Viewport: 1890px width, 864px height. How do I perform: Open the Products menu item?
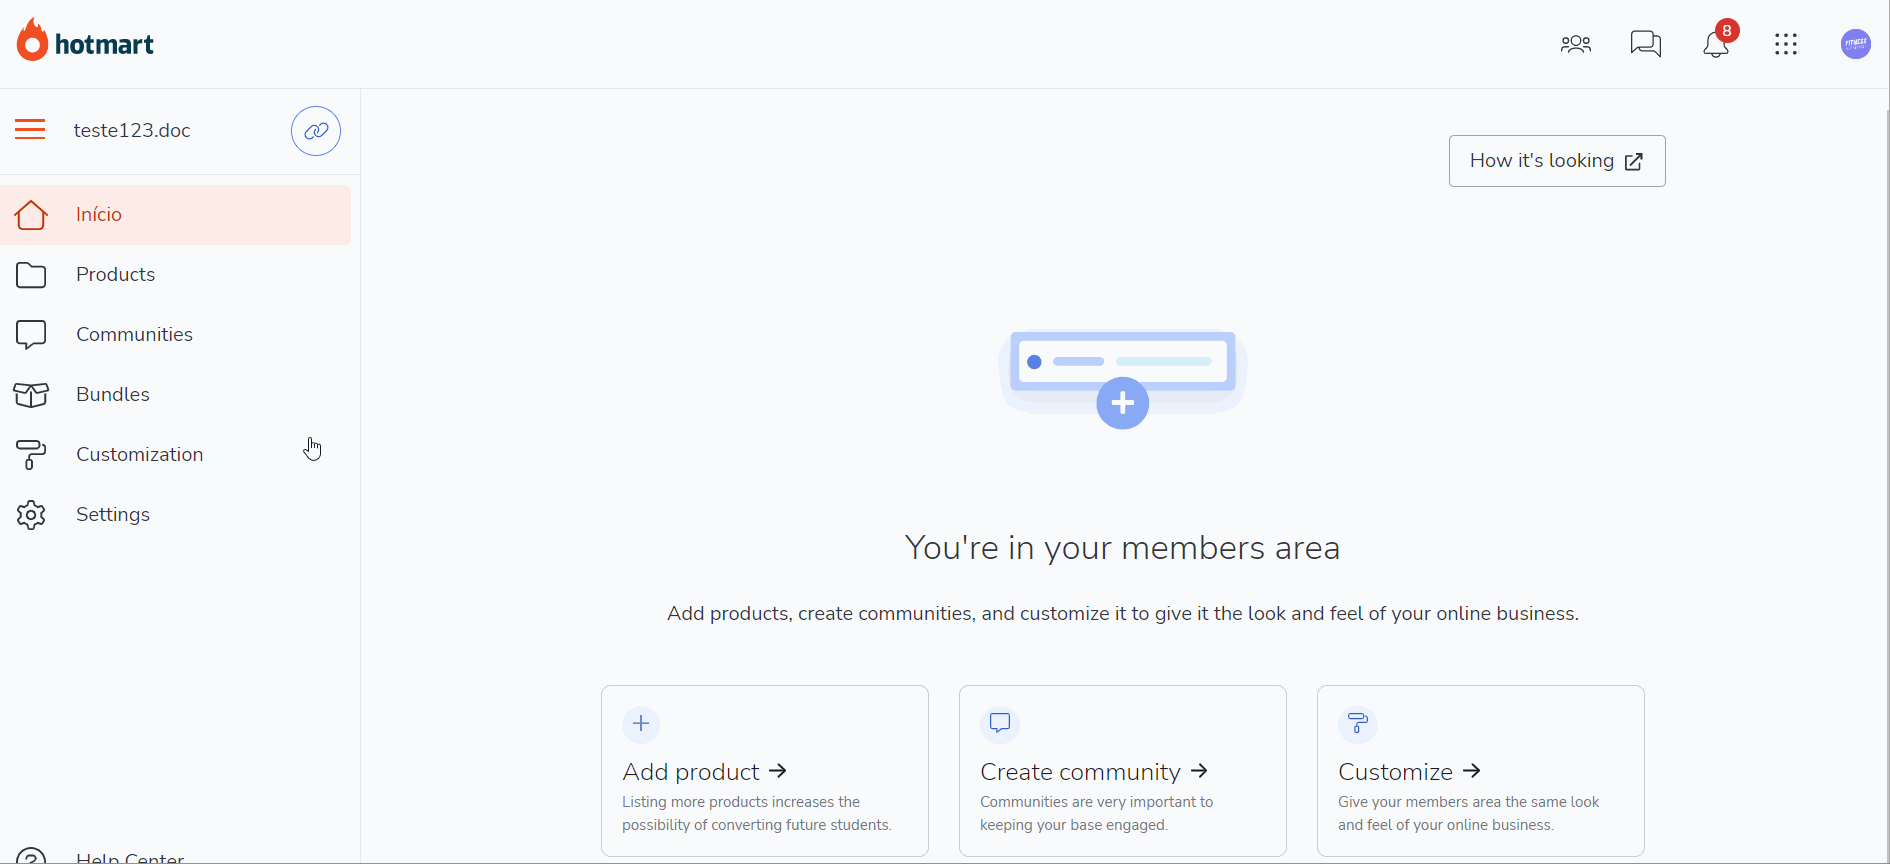[x=176, y=275]
